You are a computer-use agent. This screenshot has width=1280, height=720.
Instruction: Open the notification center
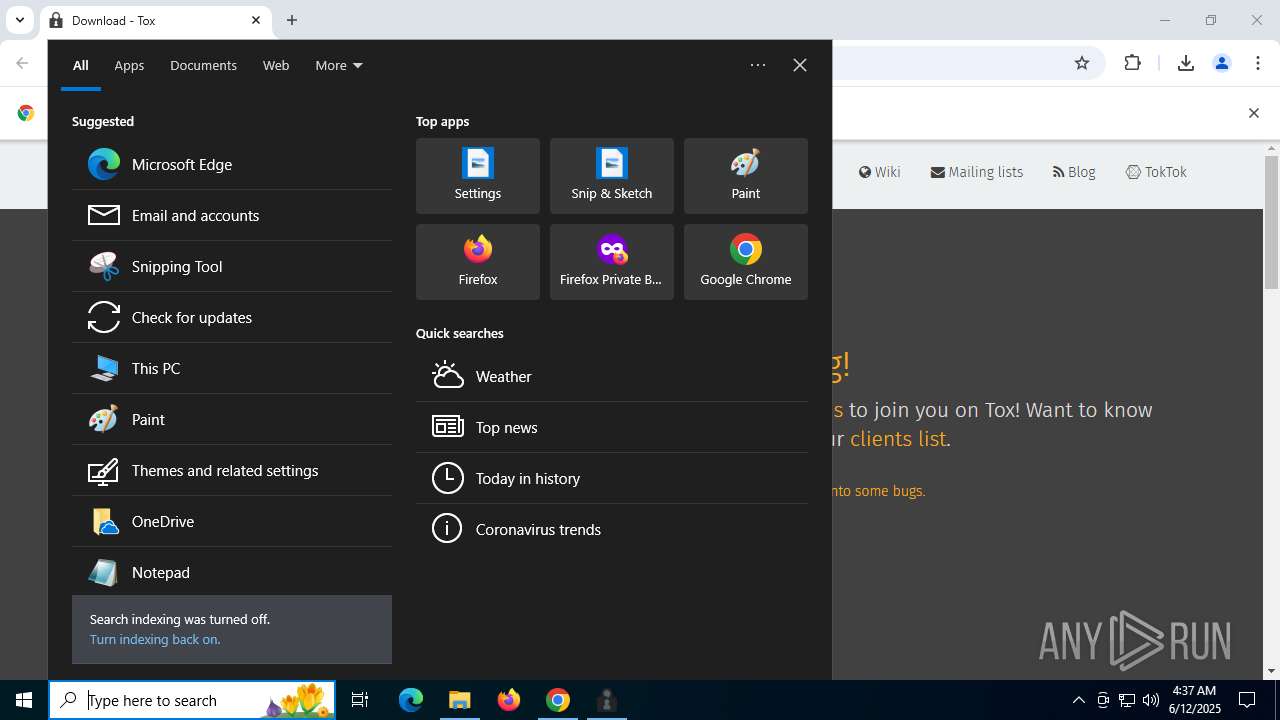pos(1247,700)
